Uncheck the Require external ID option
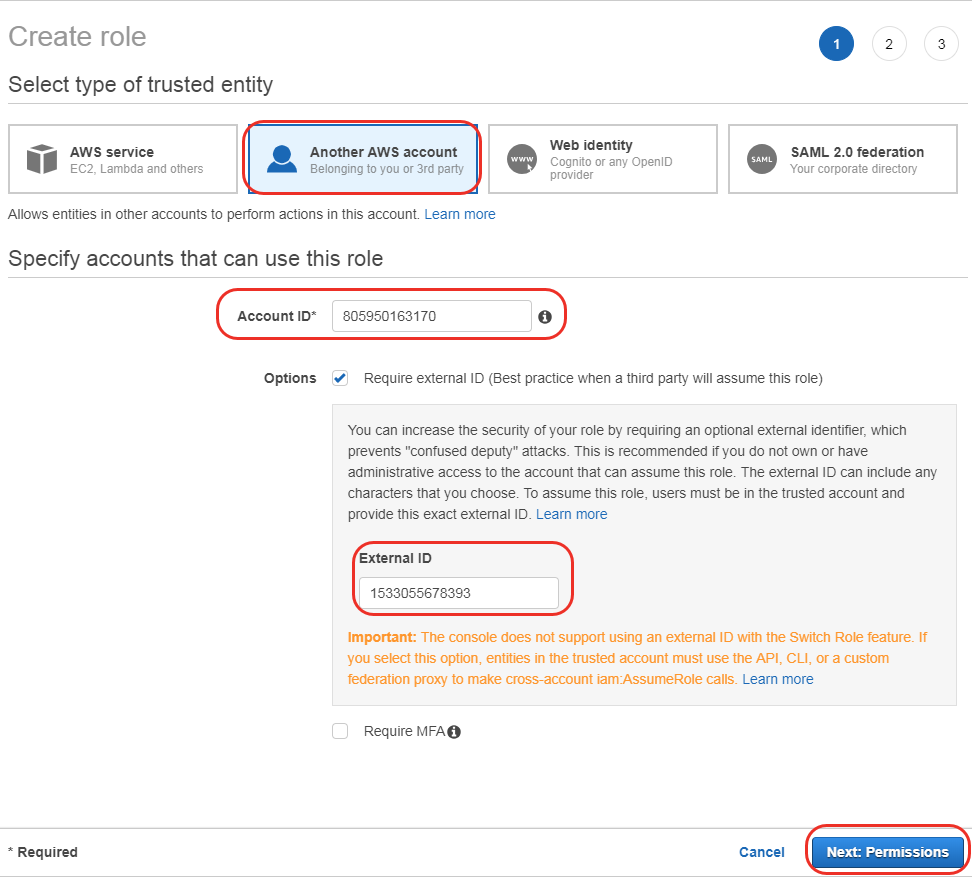The width and height of the screenshot is (972, 877). pos(340,378)
